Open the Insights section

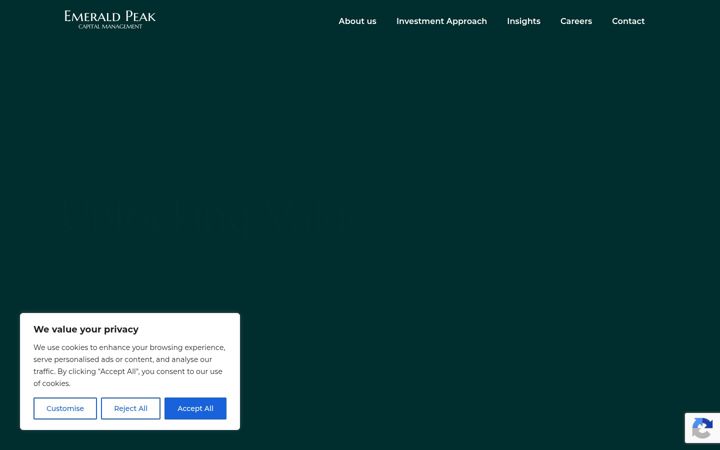523,21
